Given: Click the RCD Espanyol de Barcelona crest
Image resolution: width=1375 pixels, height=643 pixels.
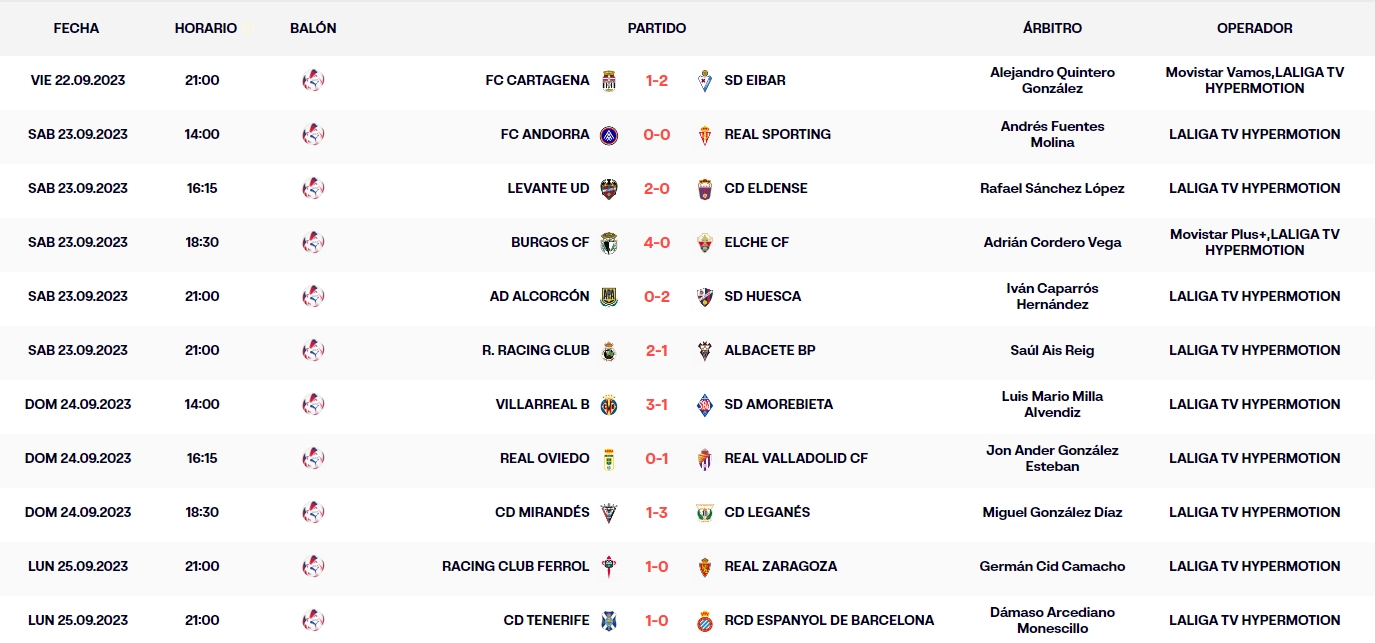Looking at the screenshot, I should pyautogui.click(x=703, y=619).
